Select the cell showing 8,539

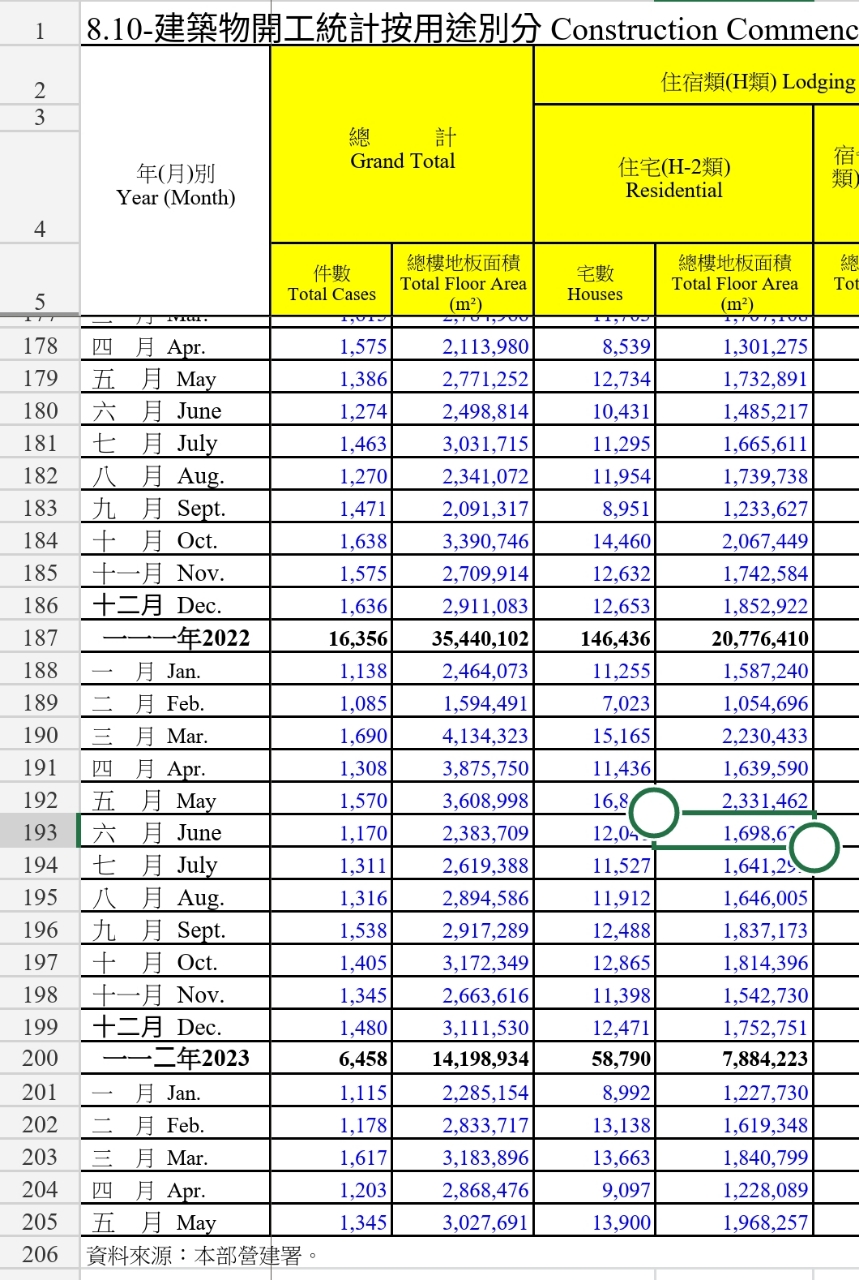pyautogui.click(x=595, y=346)
